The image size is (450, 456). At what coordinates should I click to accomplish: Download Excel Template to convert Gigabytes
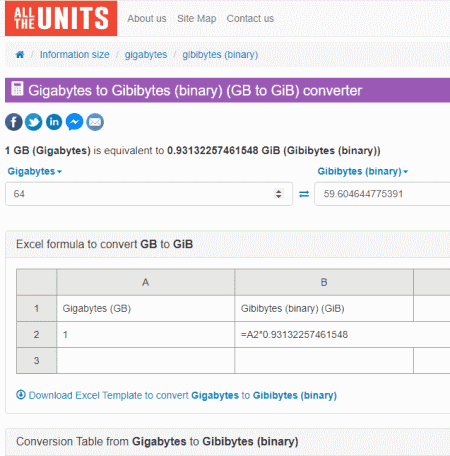183,395
